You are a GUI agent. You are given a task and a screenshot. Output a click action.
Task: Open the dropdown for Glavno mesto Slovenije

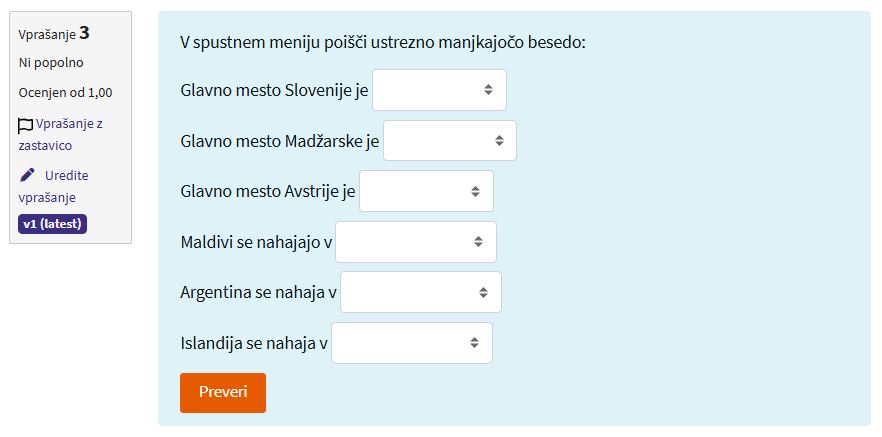tap(439, 89)
